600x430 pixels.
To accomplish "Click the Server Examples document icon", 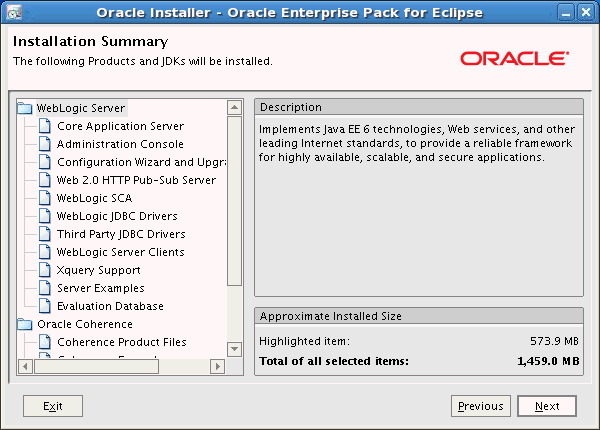I will 45,288.
